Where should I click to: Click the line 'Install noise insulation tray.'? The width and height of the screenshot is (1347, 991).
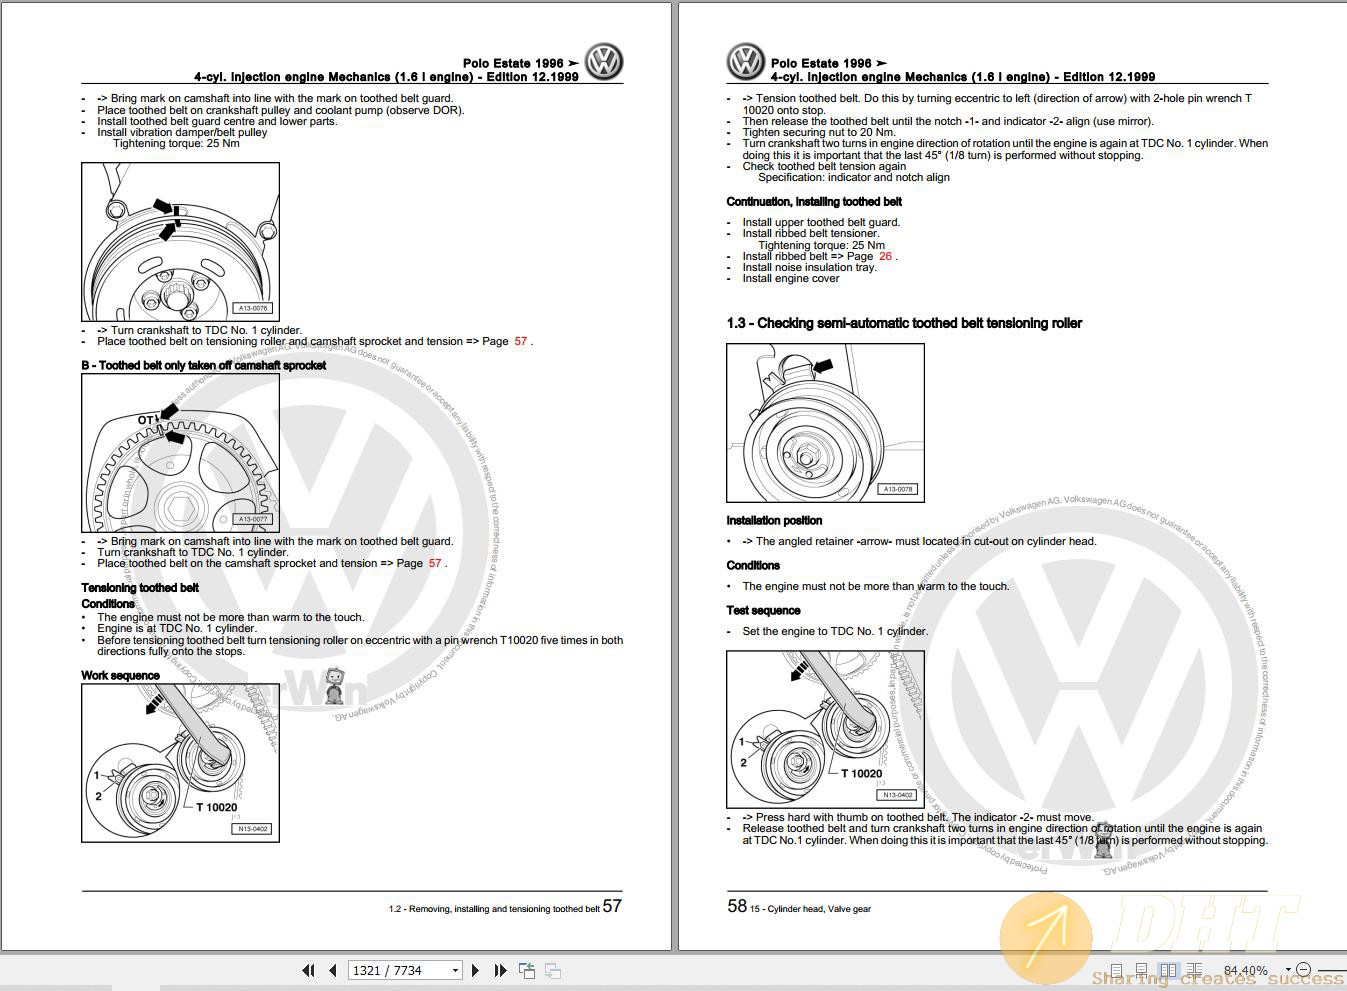tap(810, 267)
